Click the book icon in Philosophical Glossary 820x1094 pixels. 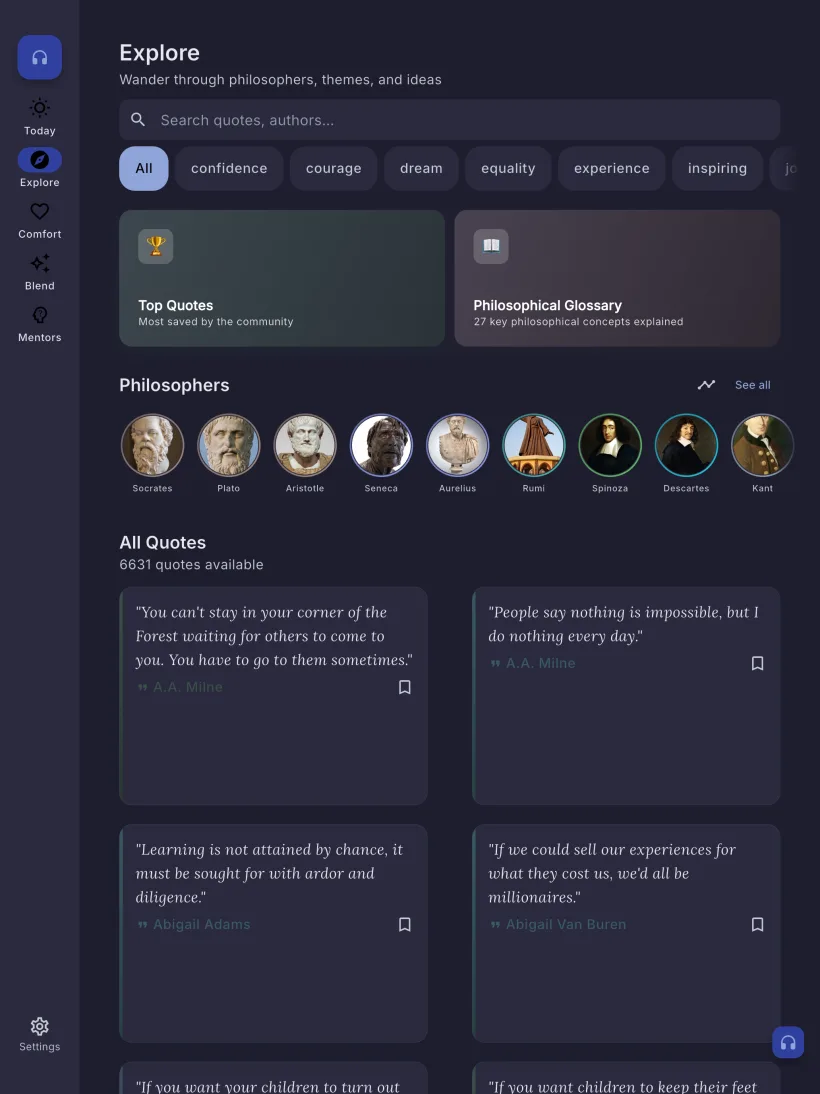(x=491, y=246)
